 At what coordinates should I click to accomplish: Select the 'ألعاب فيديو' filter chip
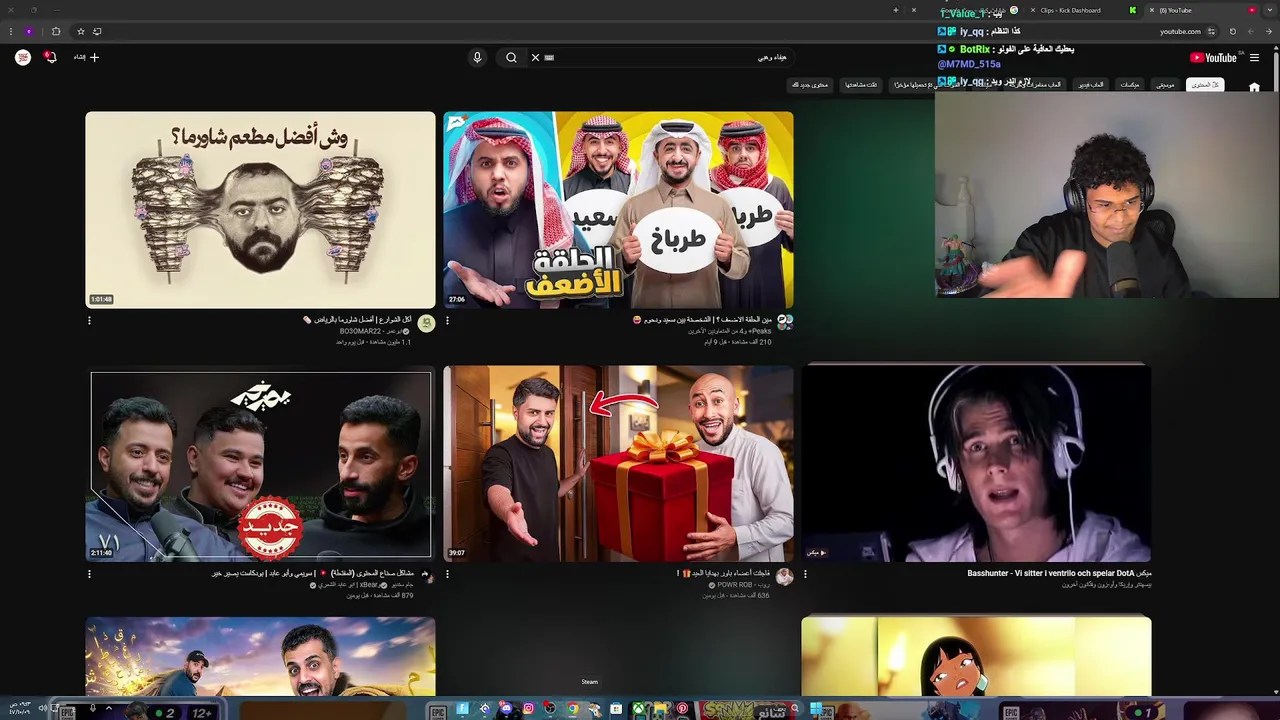pyautogui.click(x=1091, y=85)
